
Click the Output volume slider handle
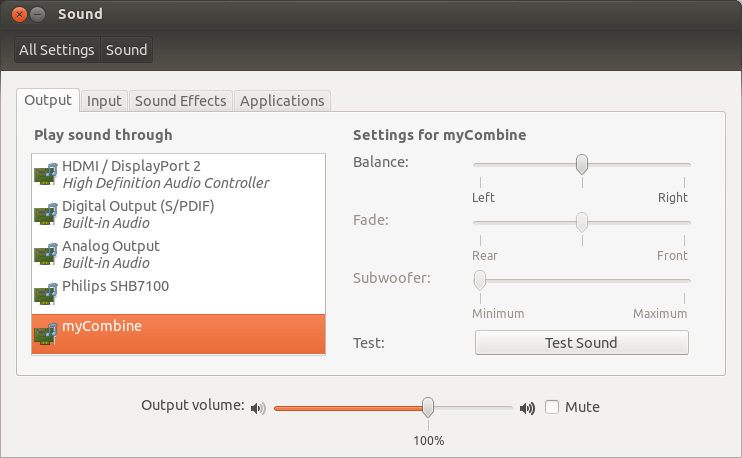click(x=428, y=407)
